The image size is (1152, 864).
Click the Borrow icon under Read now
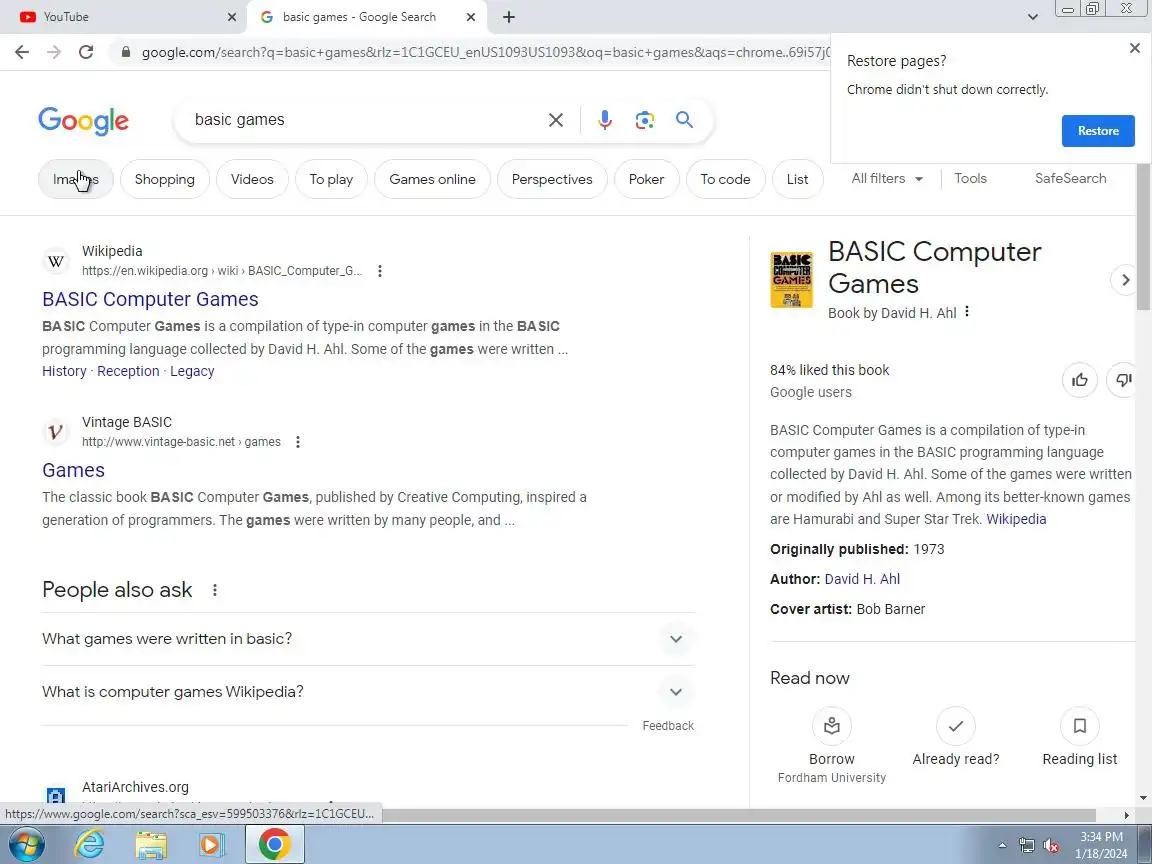point(832,726)
